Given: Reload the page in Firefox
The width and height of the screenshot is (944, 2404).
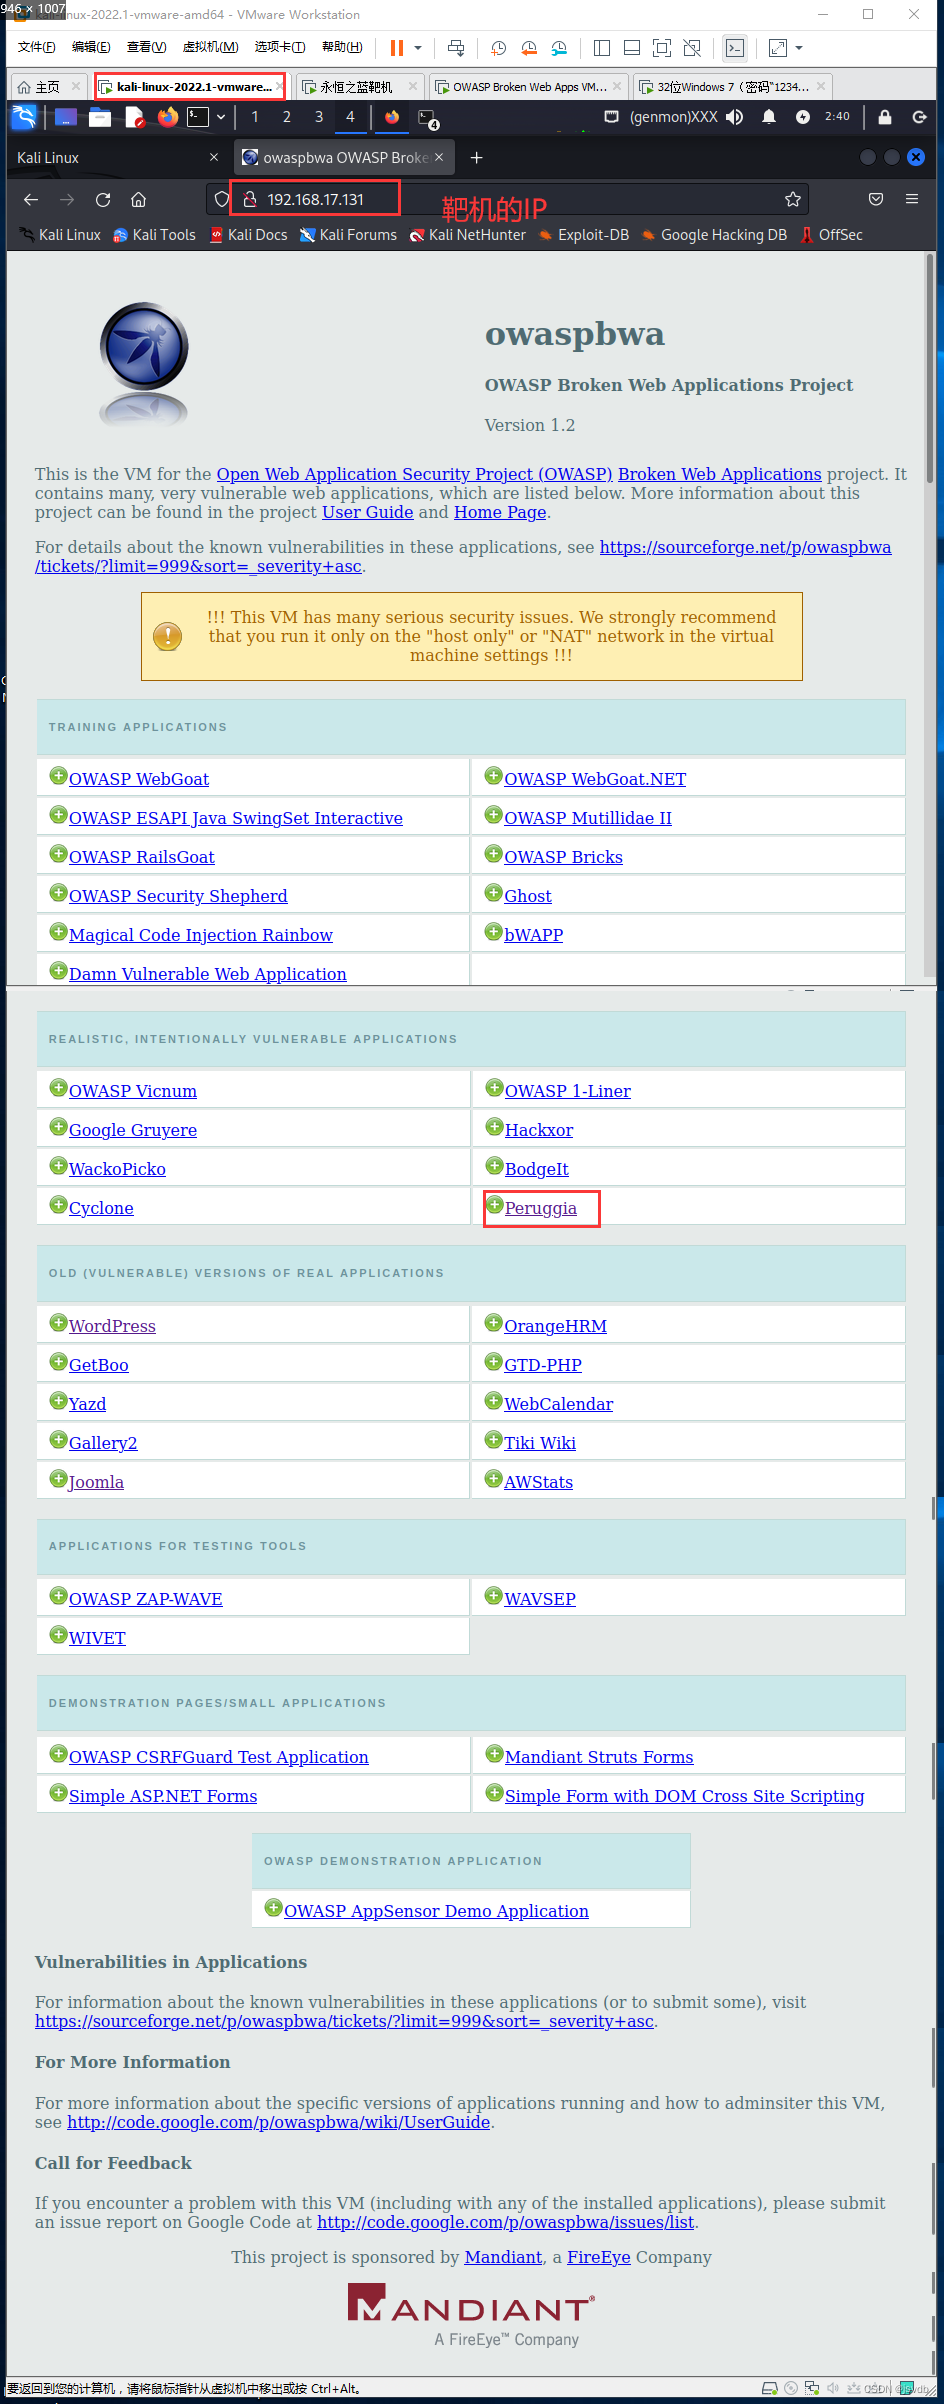Looking at the screenshot, I should point(103,199).
